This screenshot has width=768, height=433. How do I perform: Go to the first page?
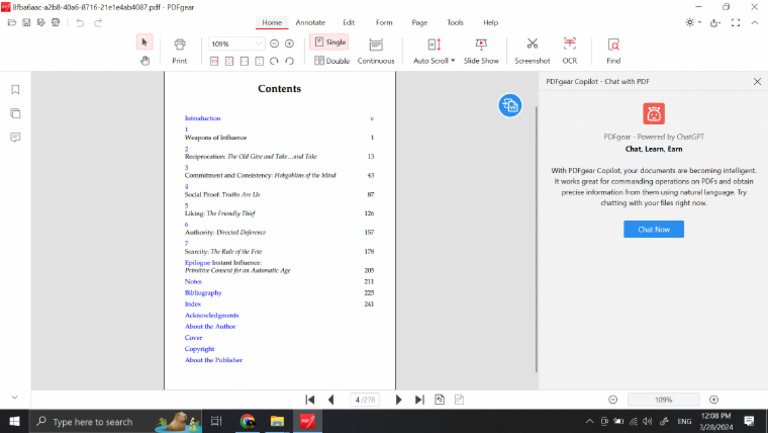[310, 400]
